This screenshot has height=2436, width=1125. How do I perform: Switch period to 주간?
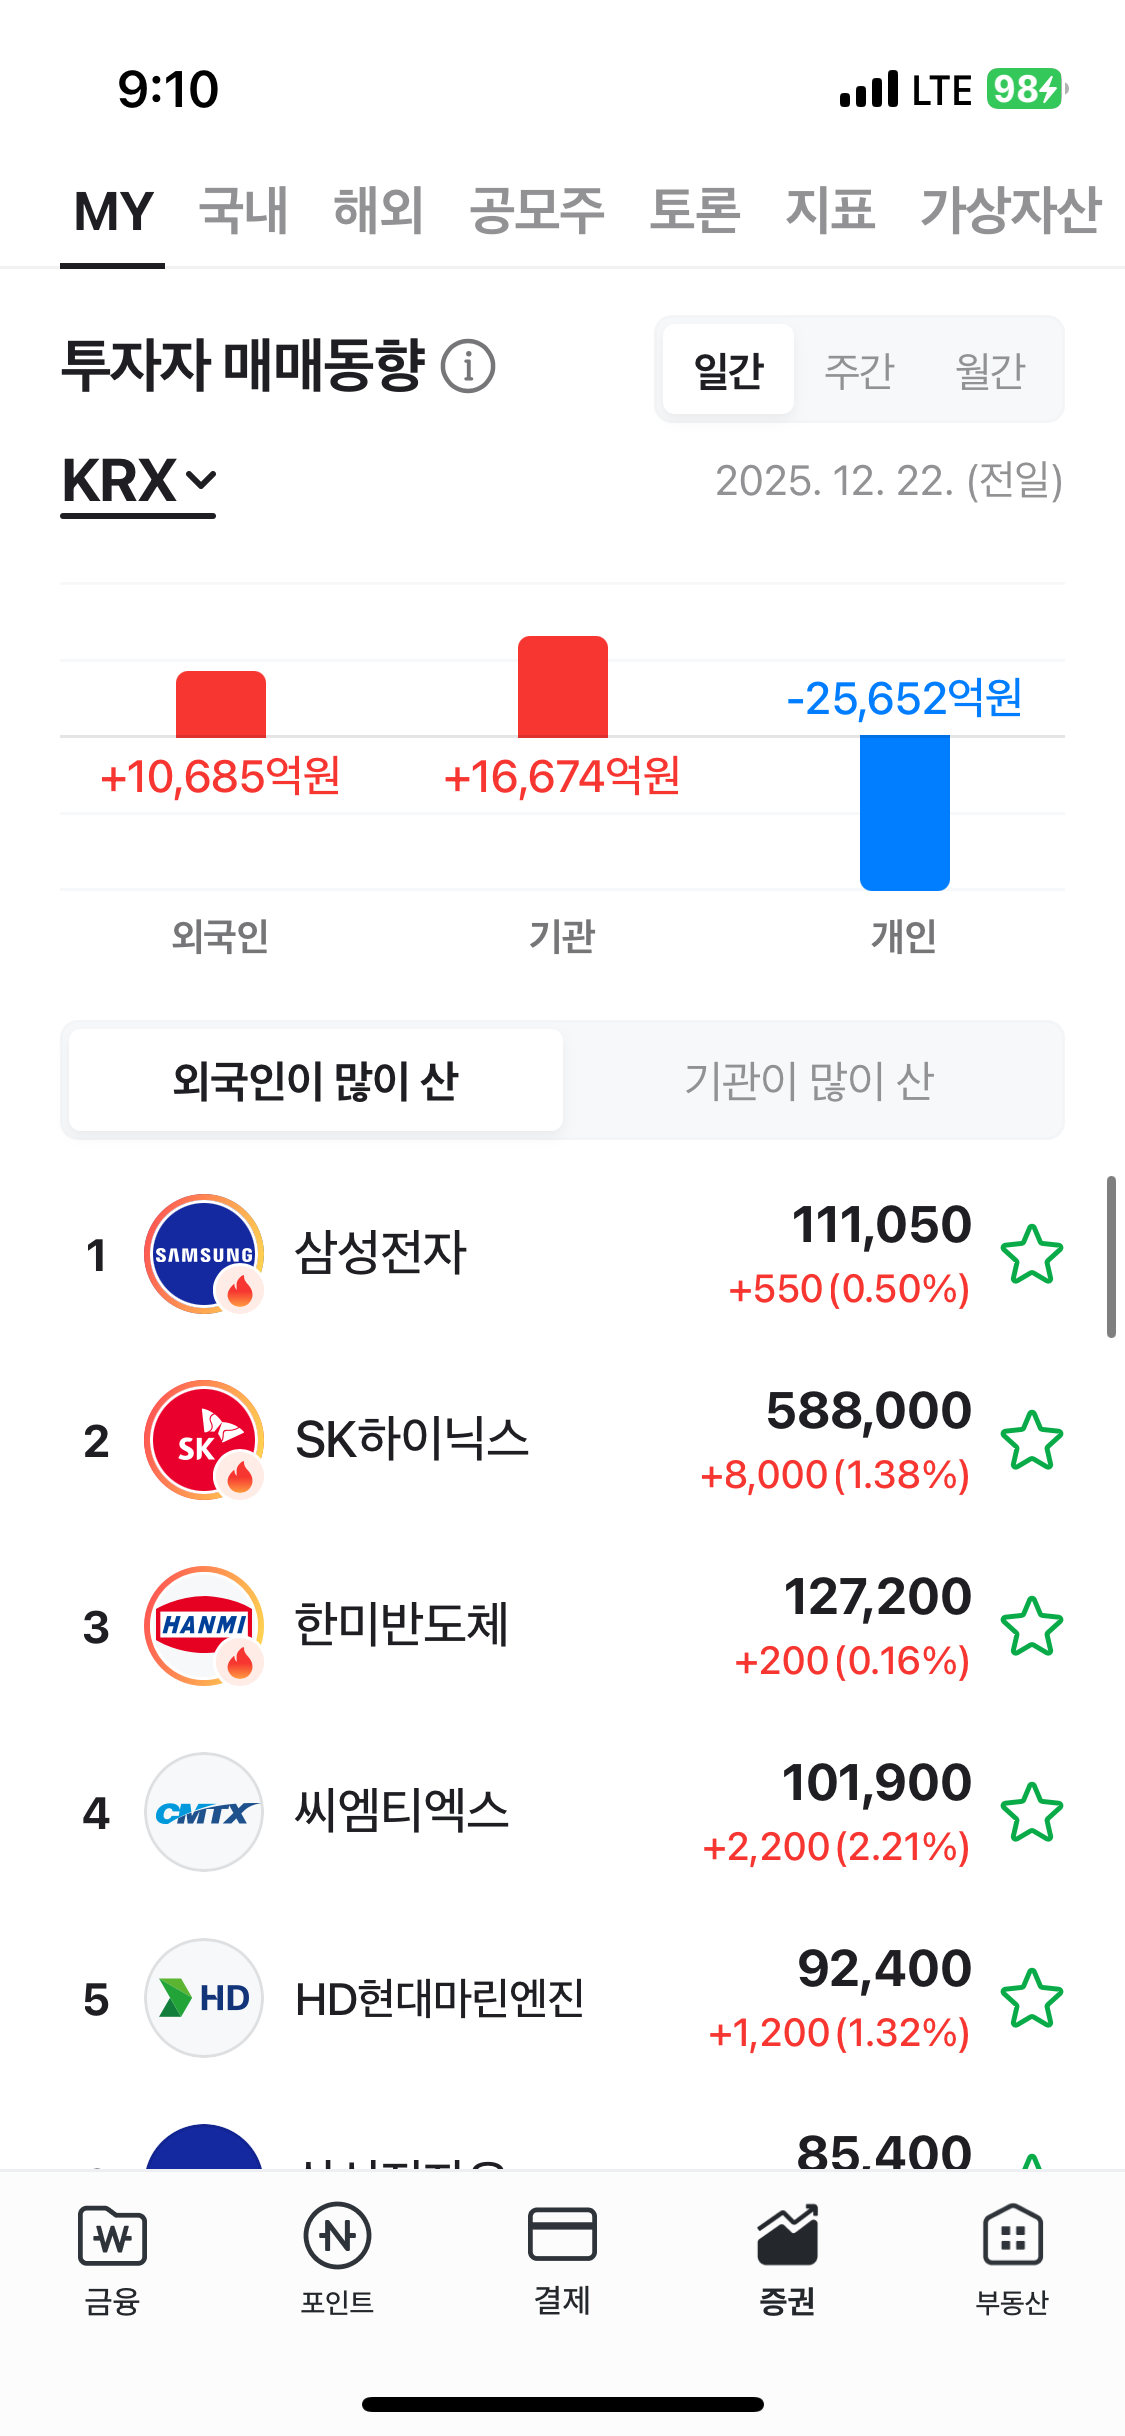(859, 371)
